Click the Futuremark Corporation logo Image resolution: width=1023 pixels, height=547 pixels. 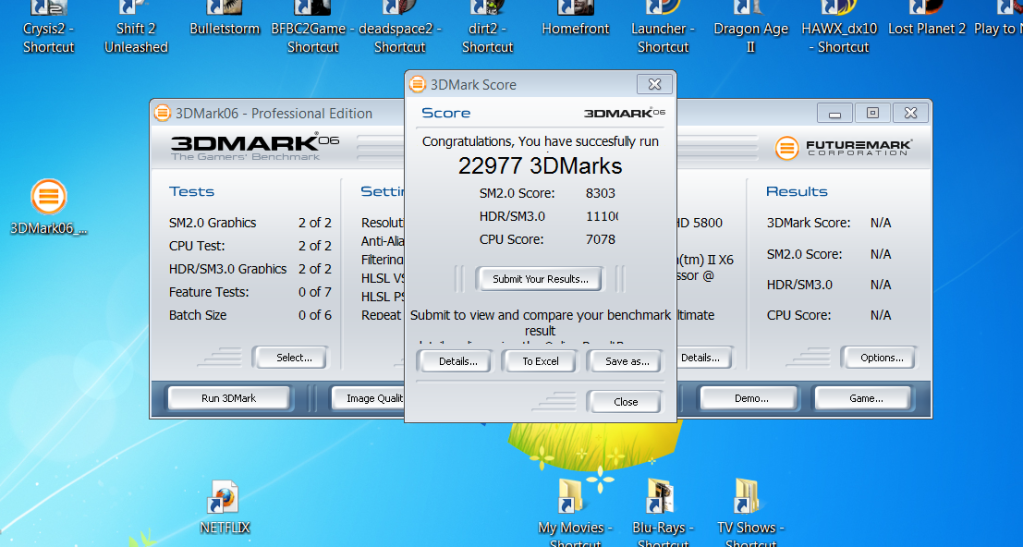[x=843, y=148]
